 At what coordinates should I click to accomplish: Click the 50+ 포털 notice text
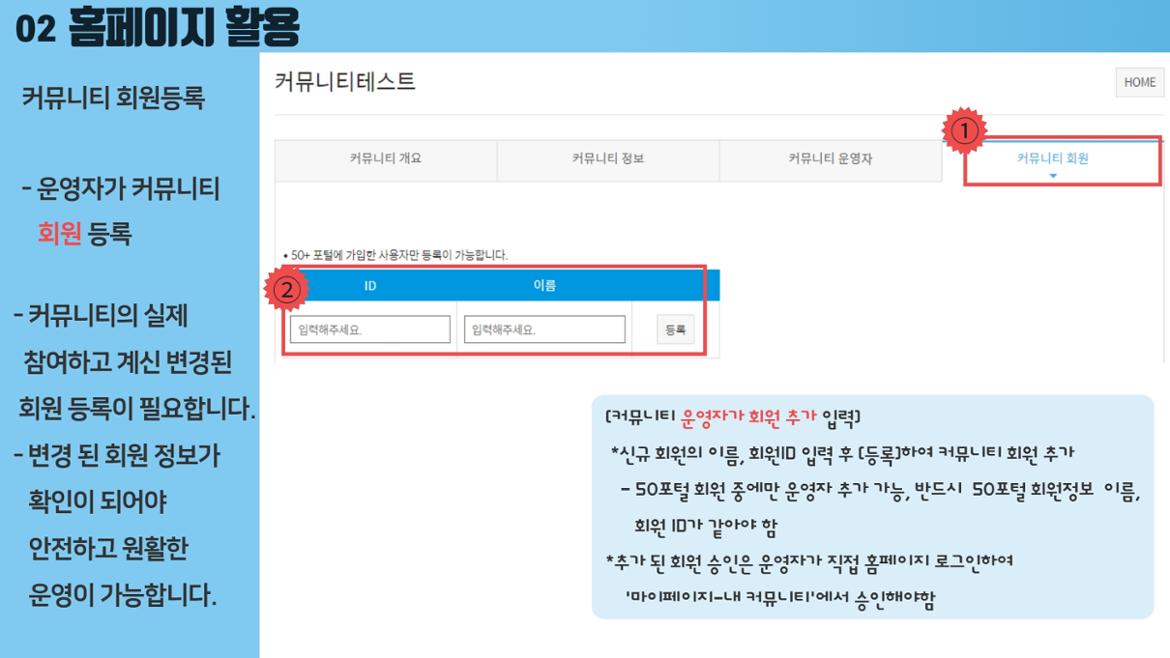coord(400,255)
